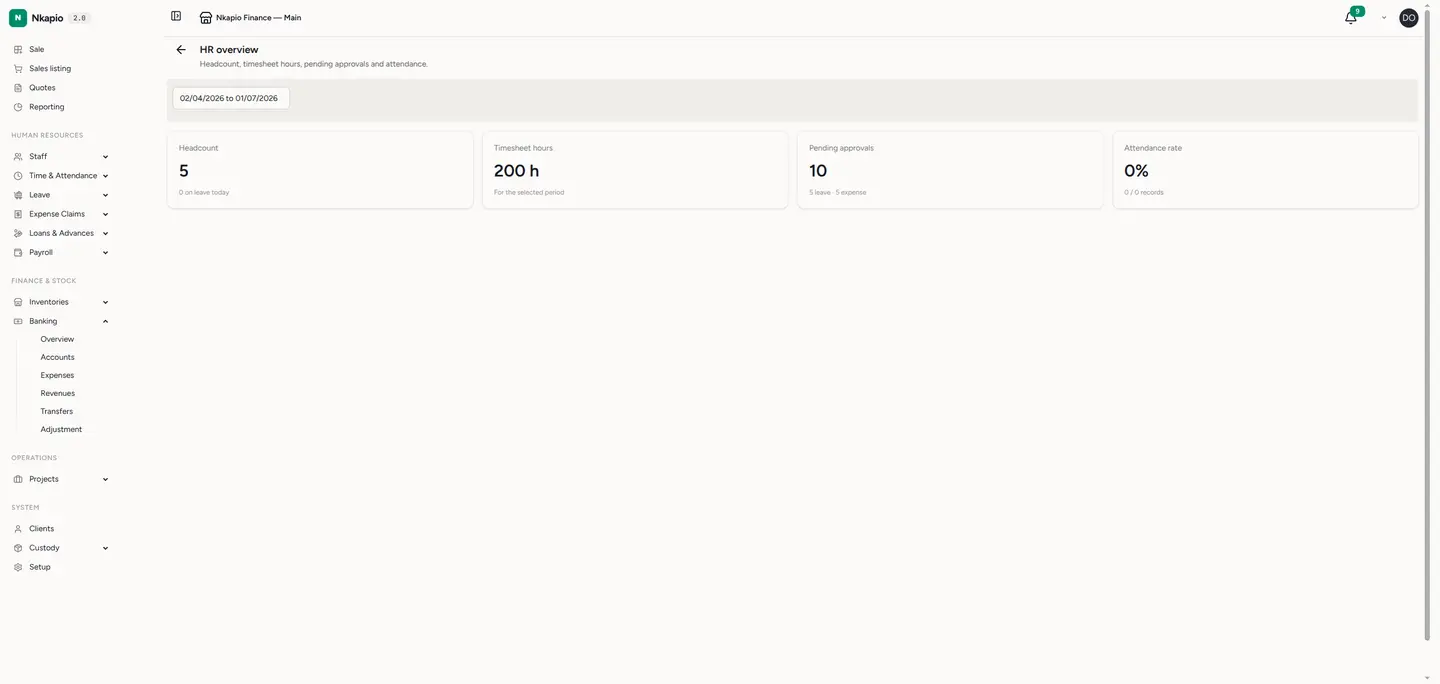Expand Time & Attendance chevron
Viewport: 1440px width, 684px height.
(x=105, y=176)
